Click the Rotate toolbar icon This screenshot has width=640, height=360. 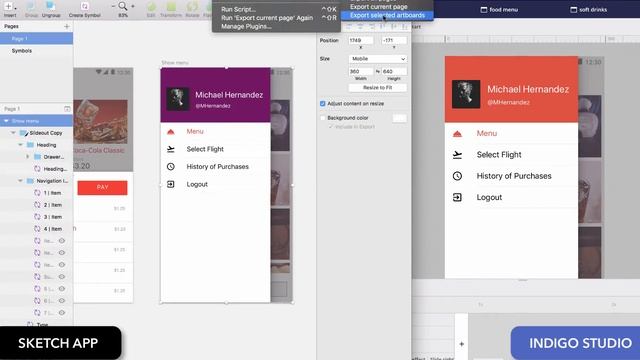192,7
